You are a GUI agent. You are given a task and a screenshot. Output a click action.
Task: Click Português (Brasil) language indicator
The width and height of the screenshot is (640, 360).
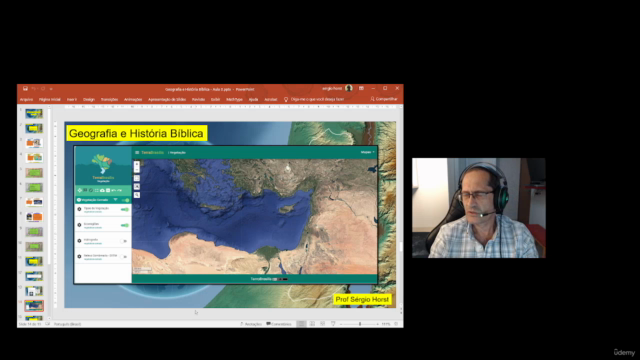tap(67, 324)
